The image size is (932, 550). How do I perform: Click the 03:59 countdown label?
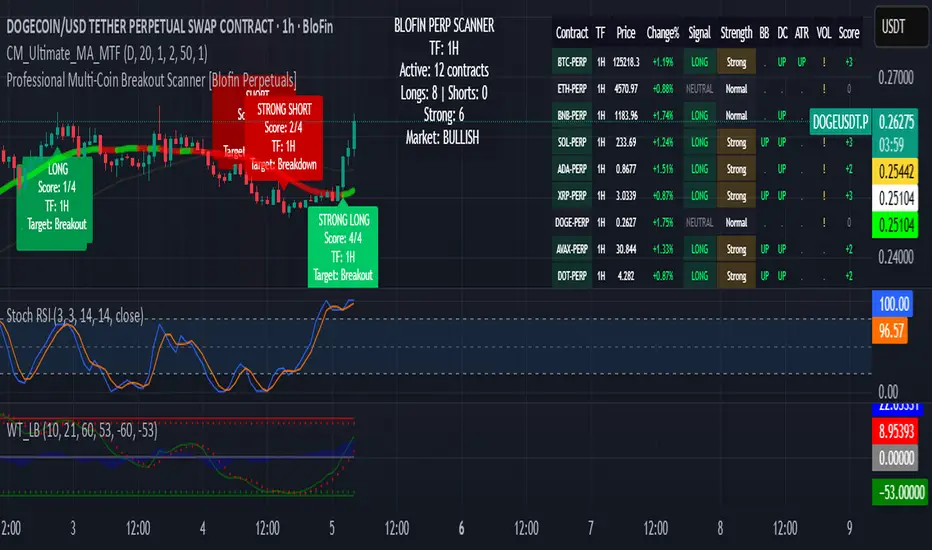(891, 145)
